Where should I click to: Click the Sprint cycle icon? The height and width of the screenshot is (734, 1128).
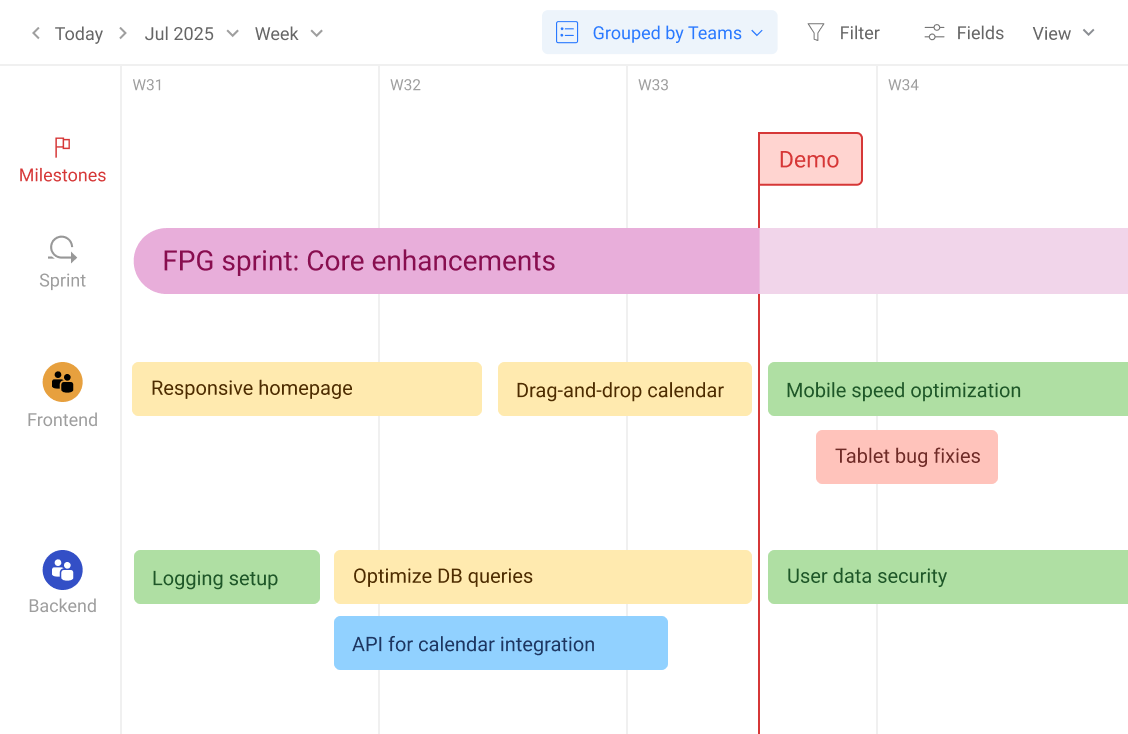(62, 248)
